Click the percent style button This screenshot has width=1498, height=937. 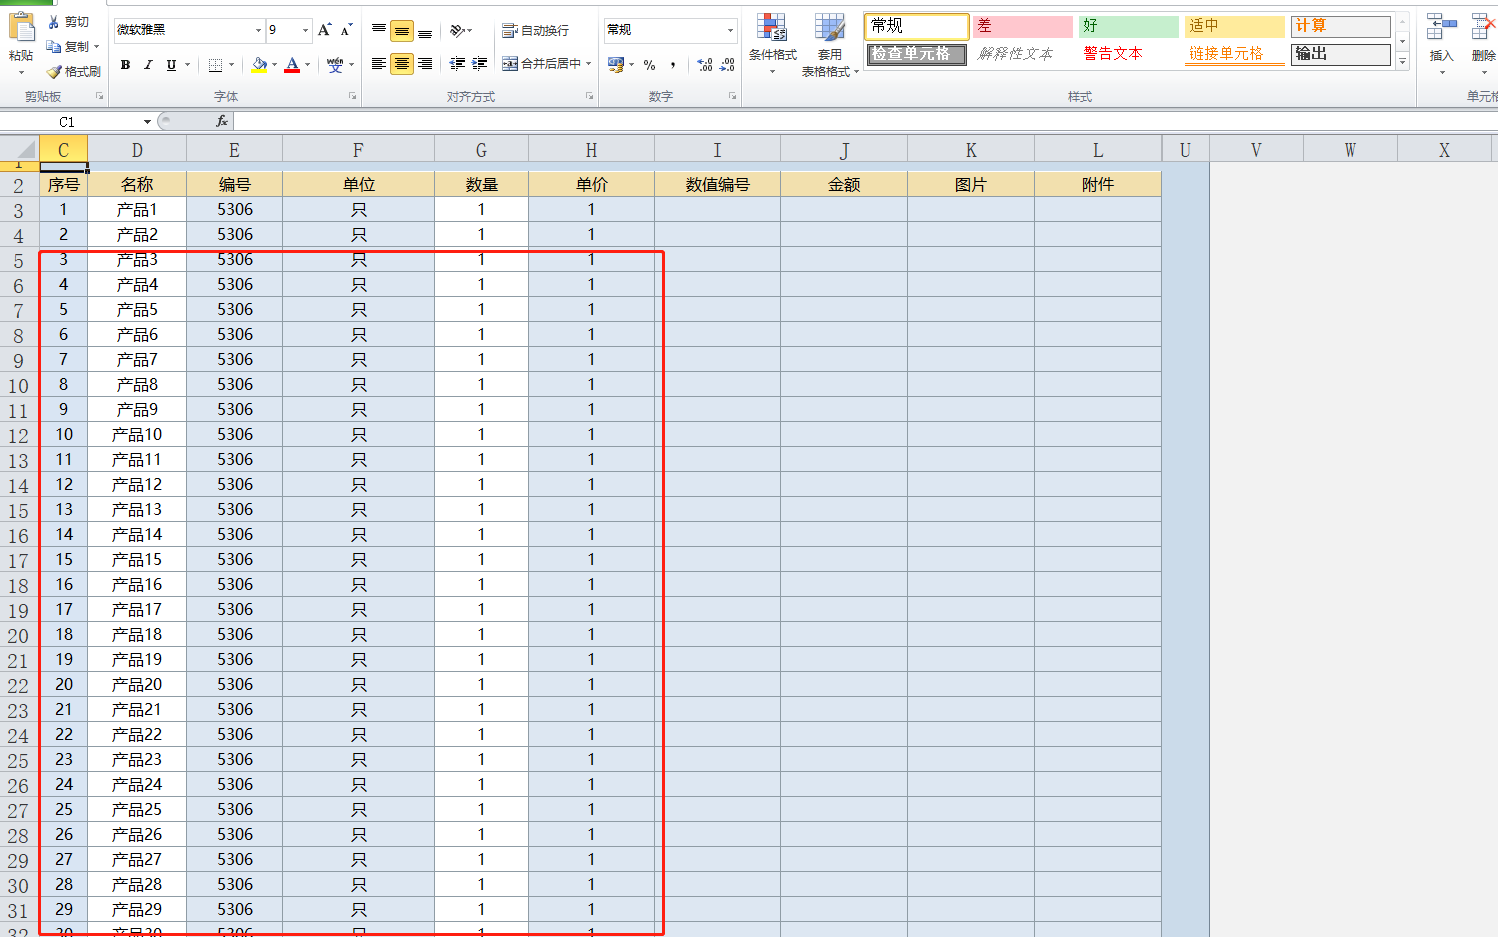650,65
